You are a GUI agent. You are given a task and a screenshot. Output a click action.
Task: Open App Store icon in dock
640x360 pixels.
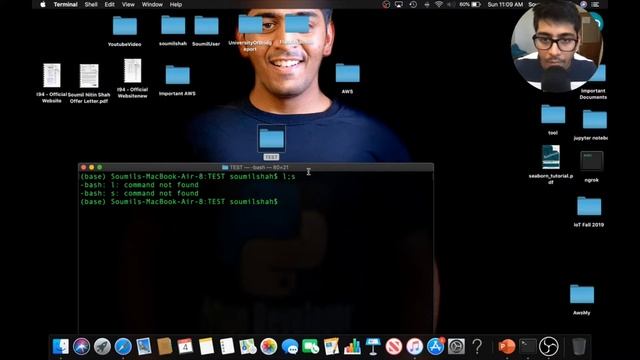coord(436,347)
